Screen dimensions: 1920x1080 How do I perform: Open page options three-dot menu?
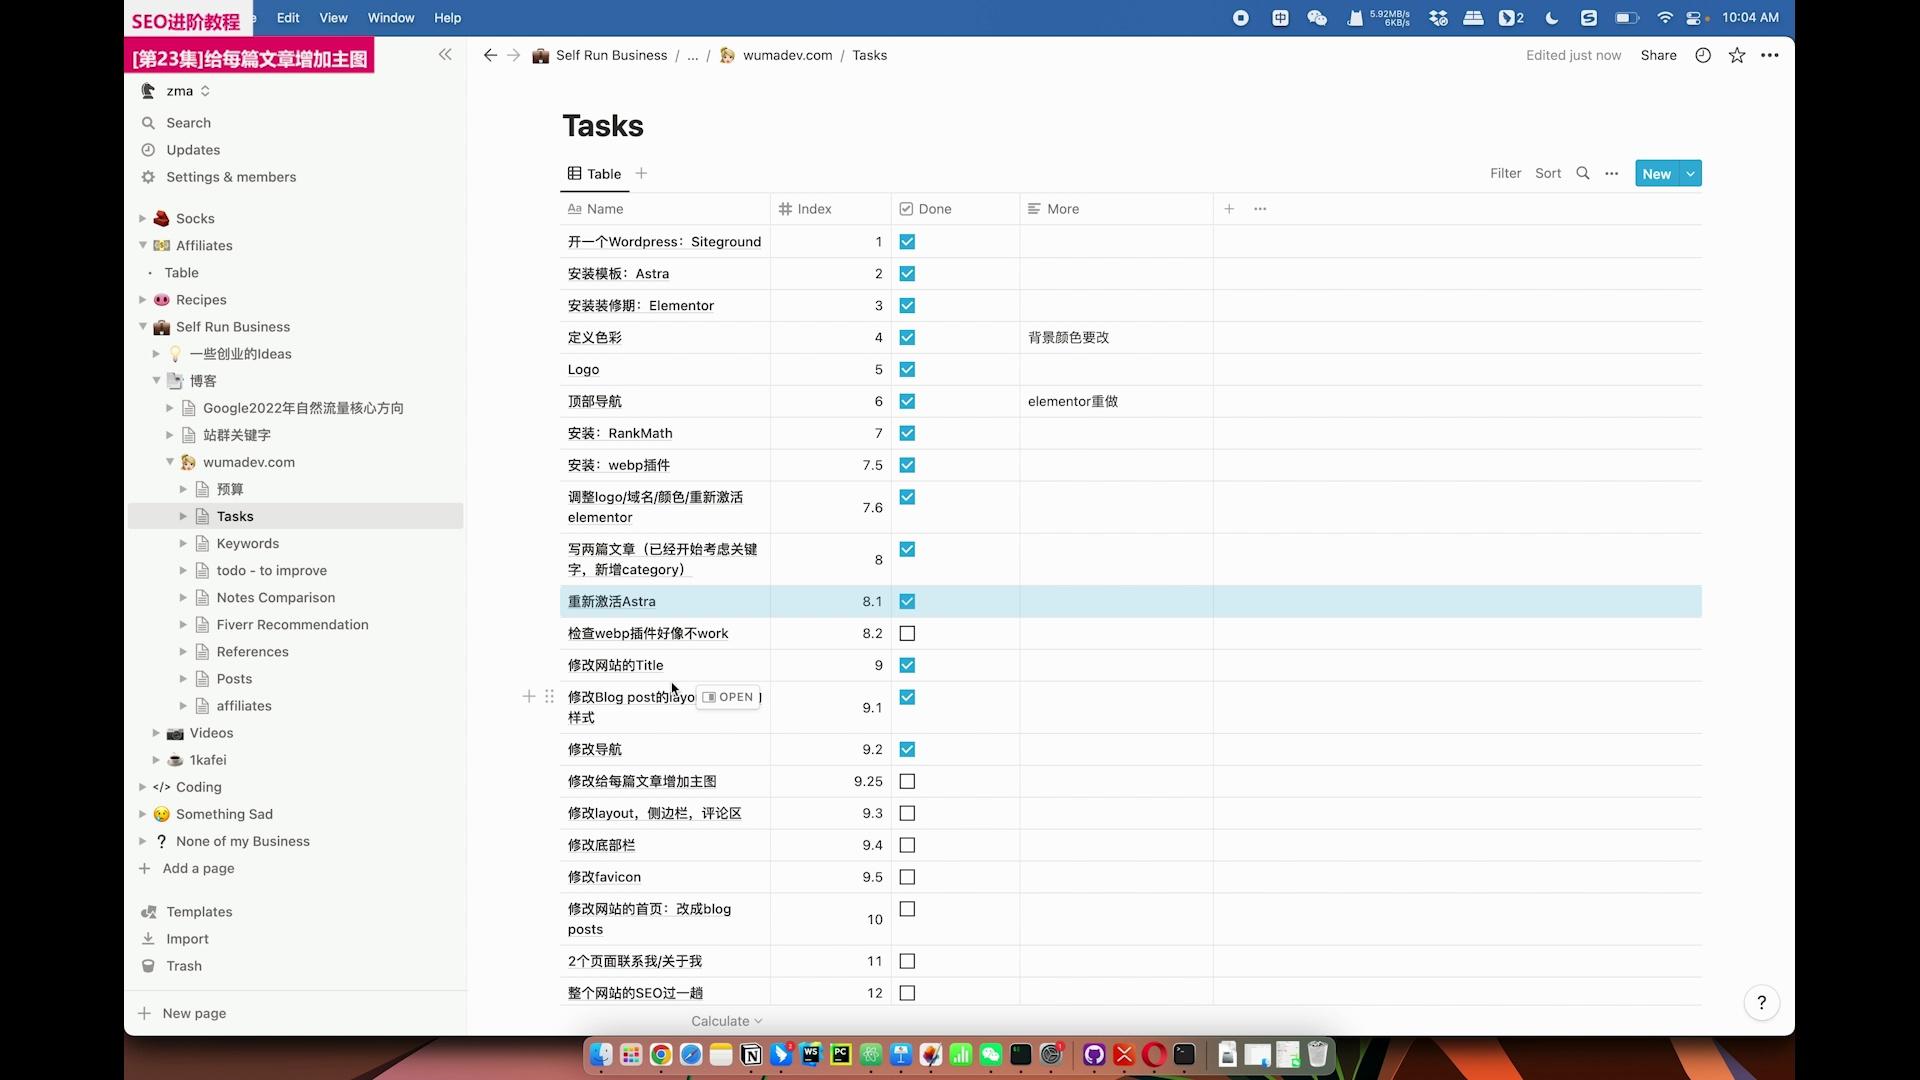(x=1770, y=55)
